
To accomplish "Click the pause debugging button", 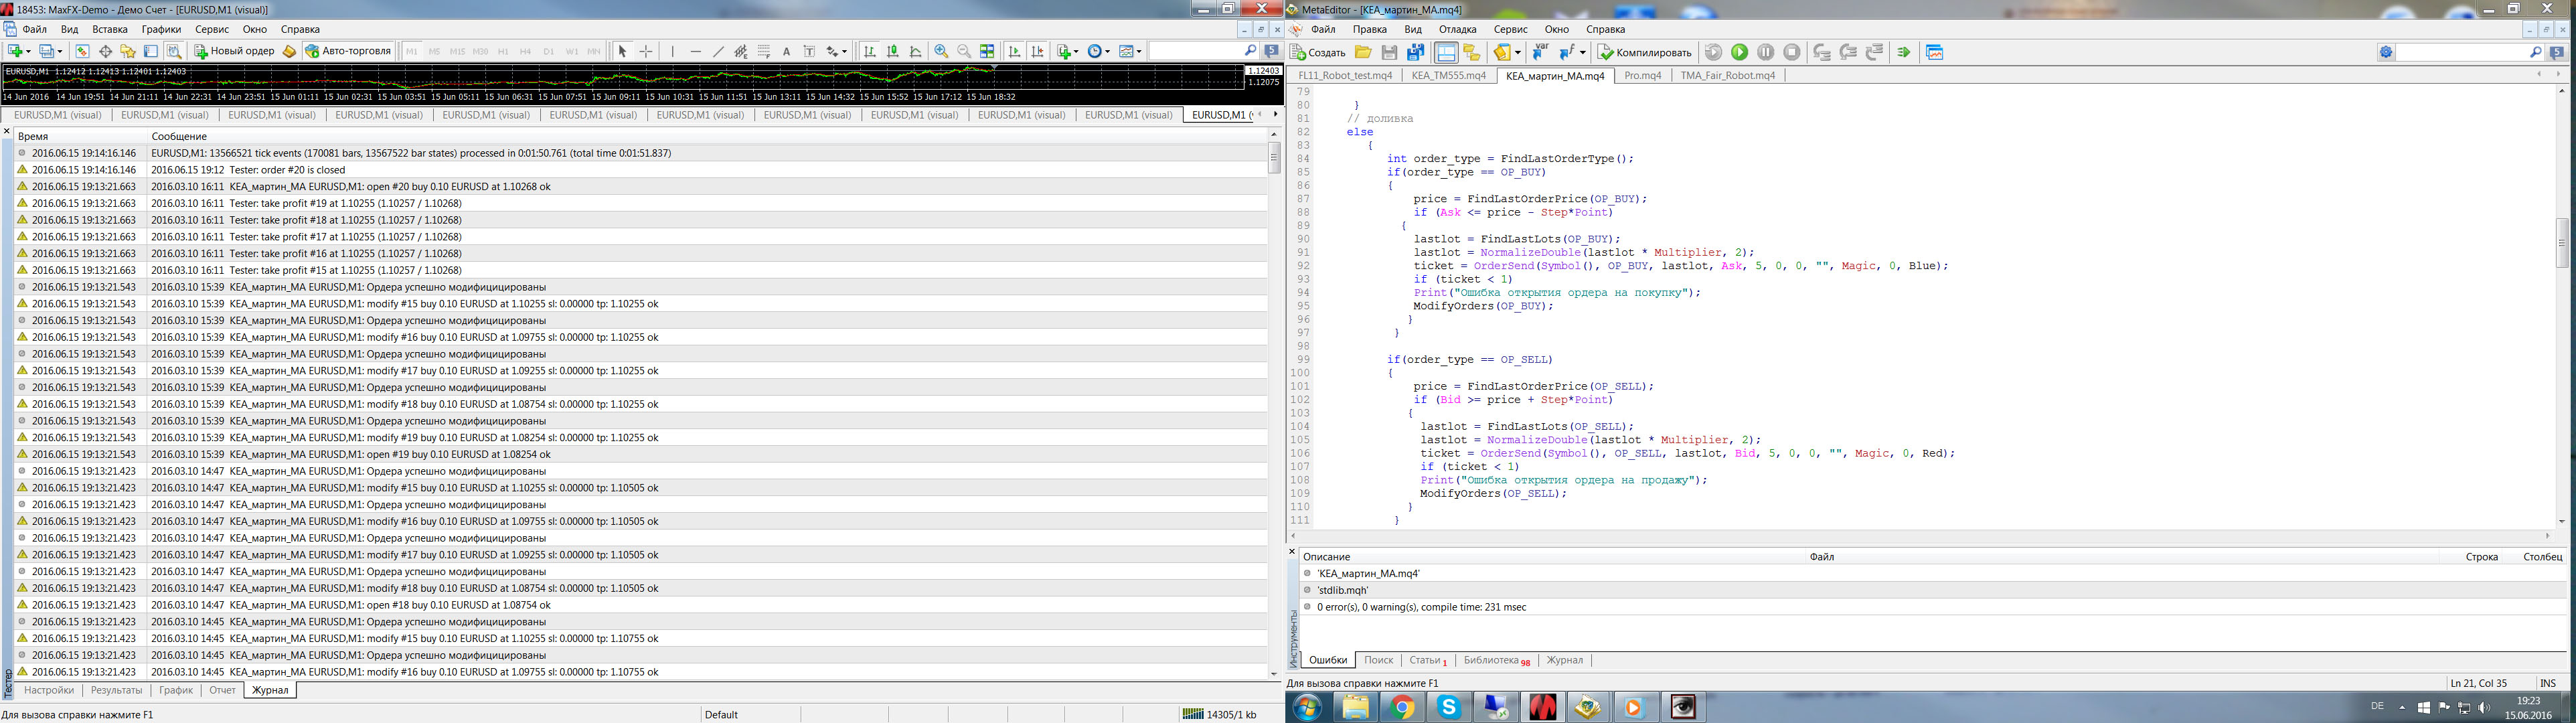I will point(1766,53).
